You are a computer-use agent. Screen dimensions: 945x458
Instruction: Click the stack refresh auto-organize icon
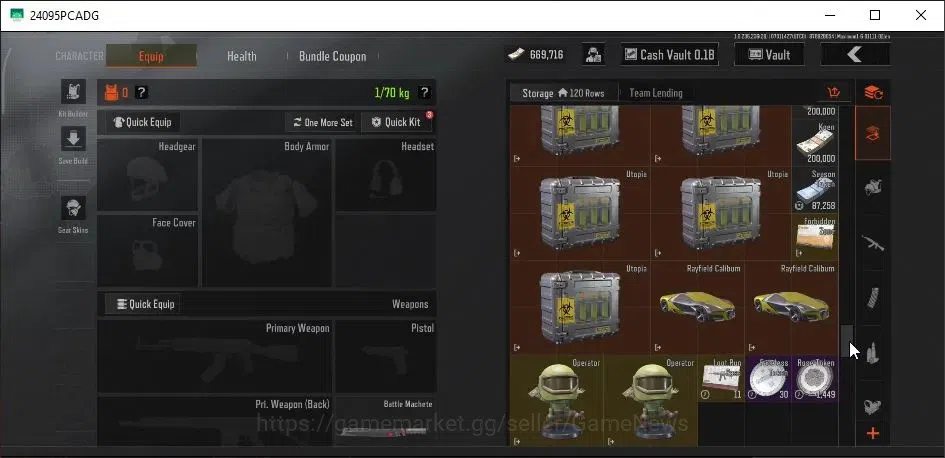pyautogui.click(x=873, y=92)
